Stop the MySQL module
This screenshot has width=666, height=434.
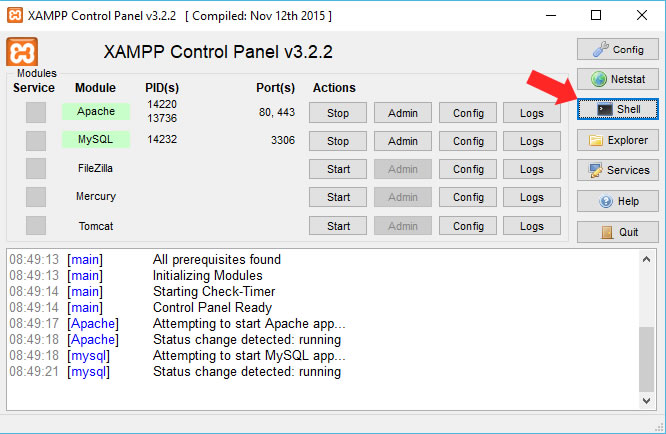338,141
